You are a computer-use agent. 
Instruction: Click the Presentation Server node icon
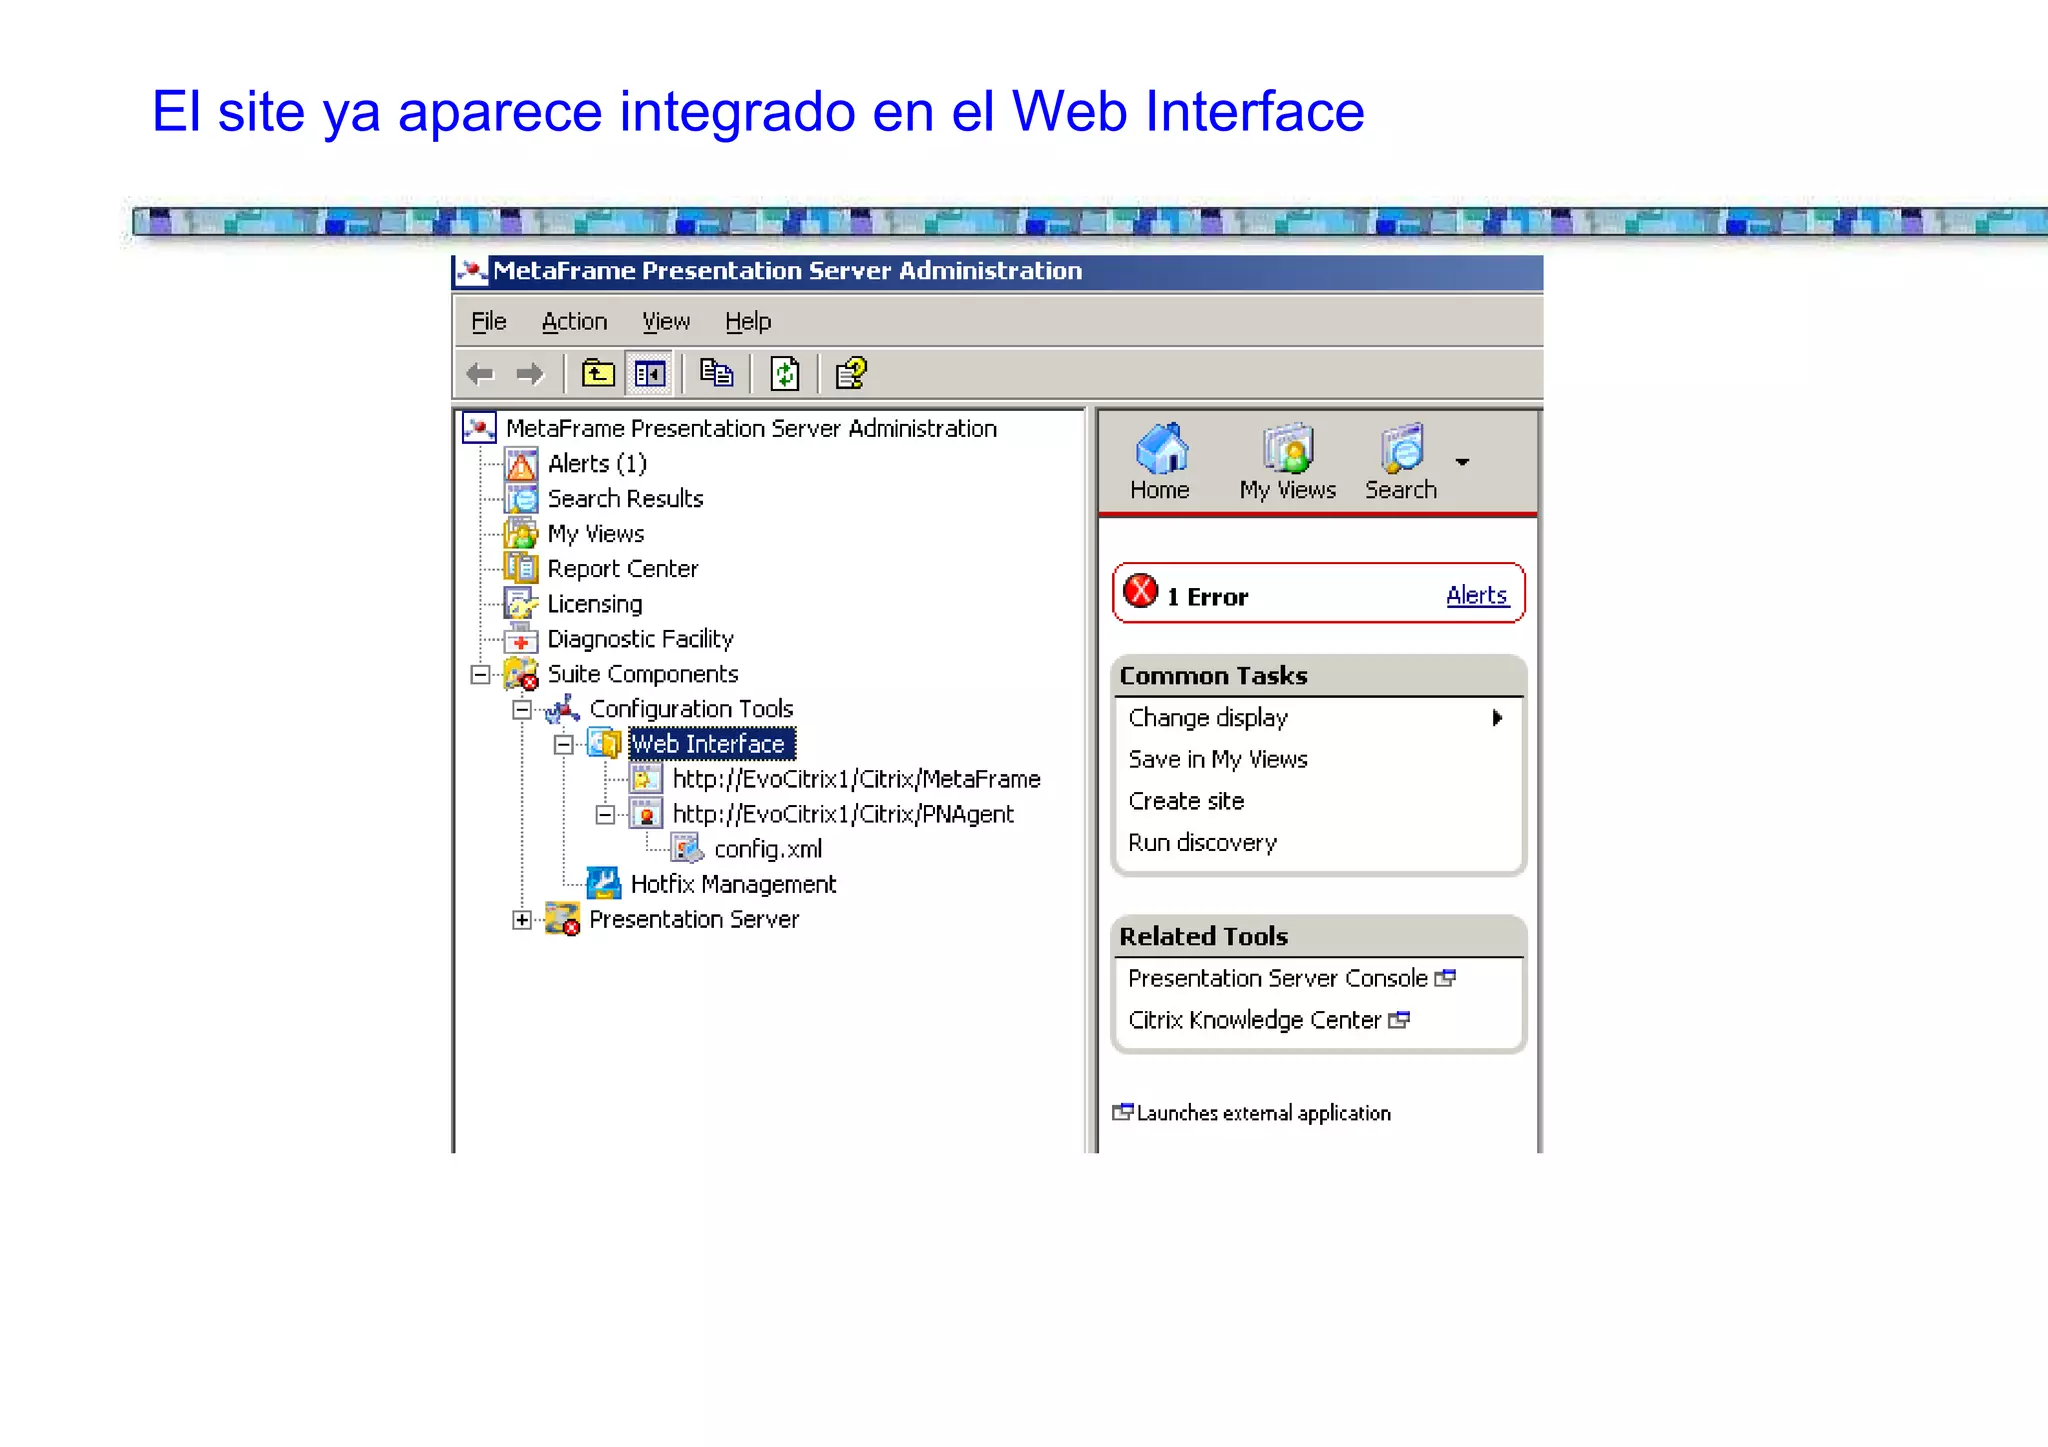click(x=563, y=919)
